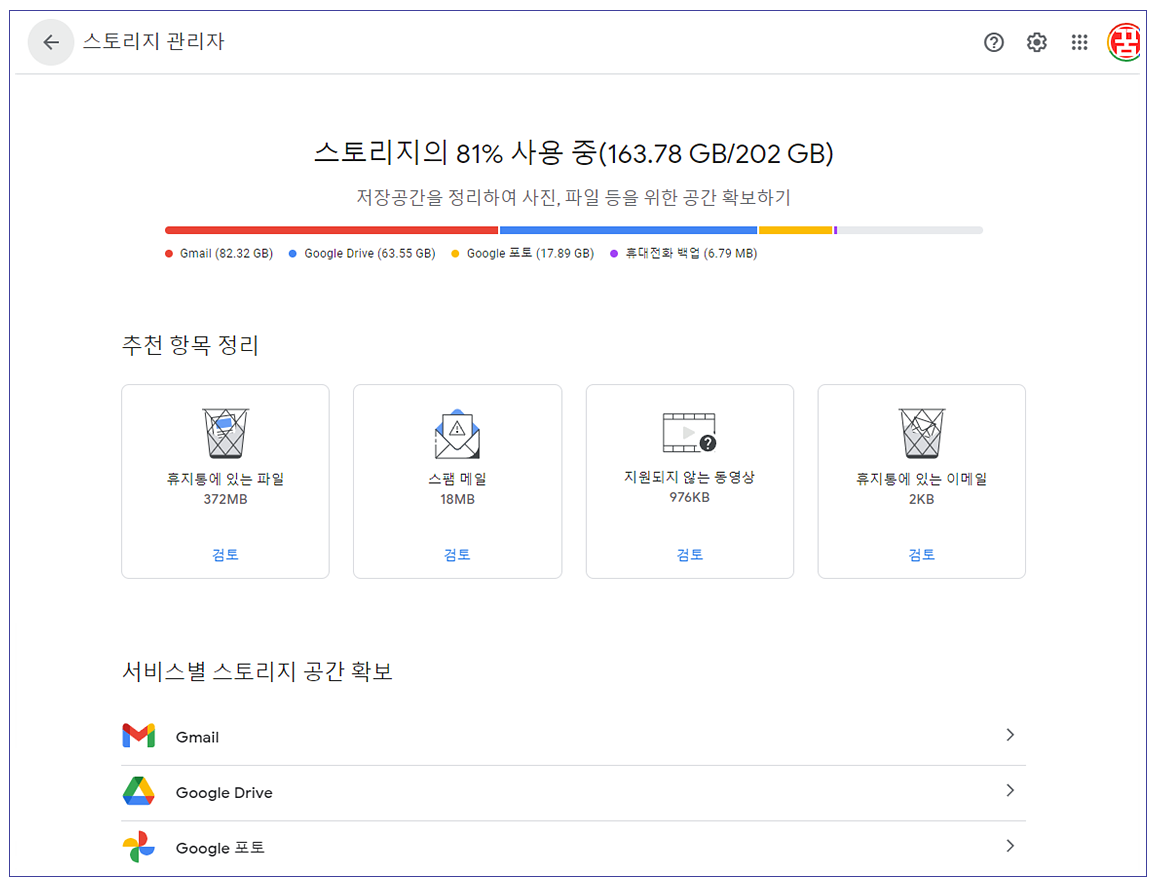Screen dimensions: 1155x887
Task: Click the 서비스별 스토리지 공간 확보 heading
Action: (257, 671)
